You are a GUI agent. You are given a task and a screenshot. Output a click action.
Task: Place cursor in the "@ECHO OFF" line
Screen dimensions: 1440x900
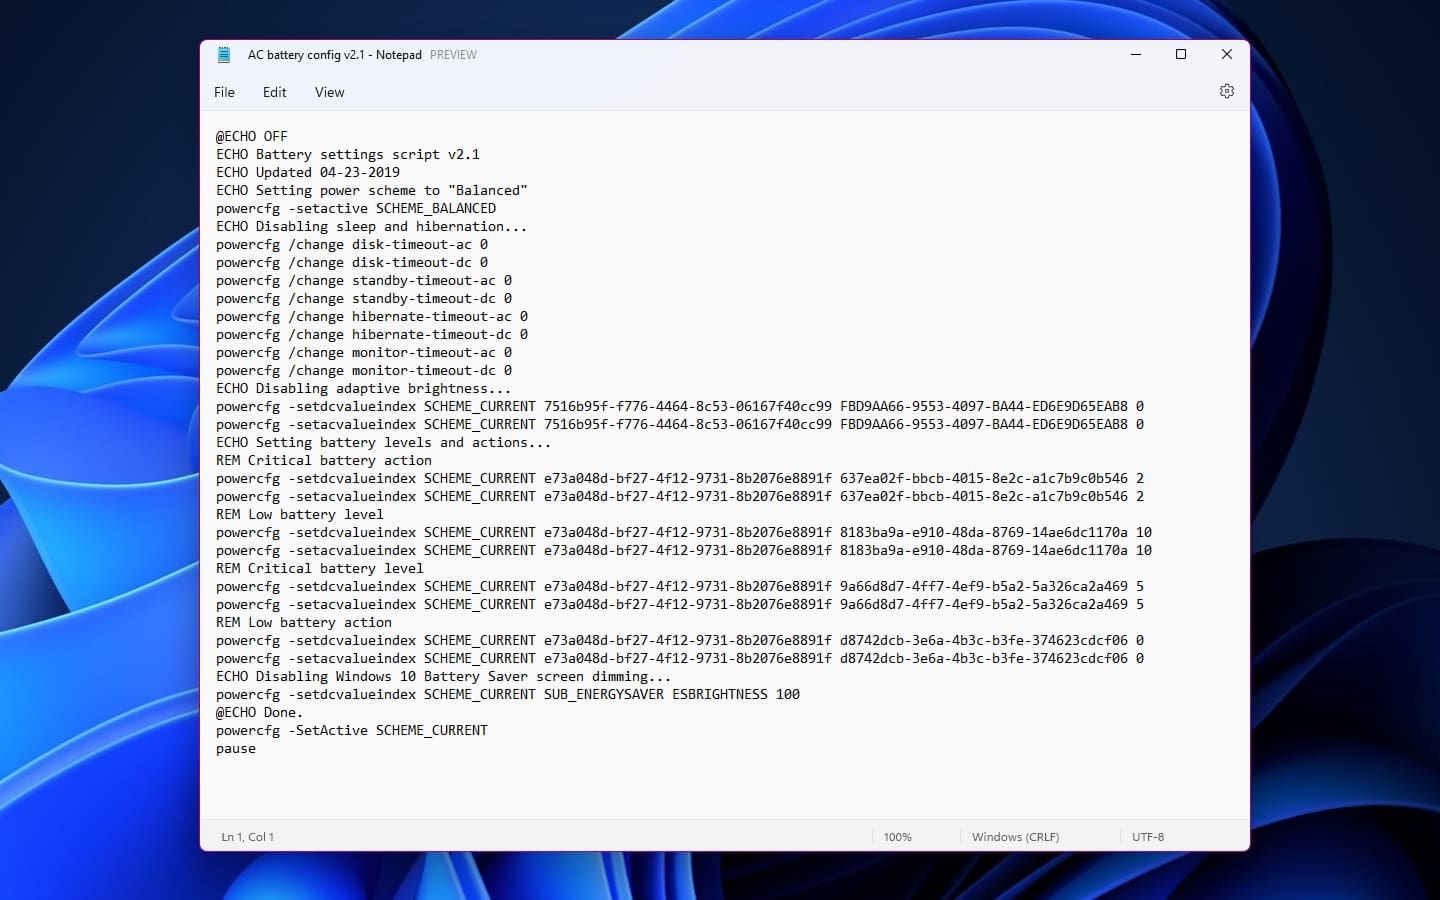click(x=252, y=136)
